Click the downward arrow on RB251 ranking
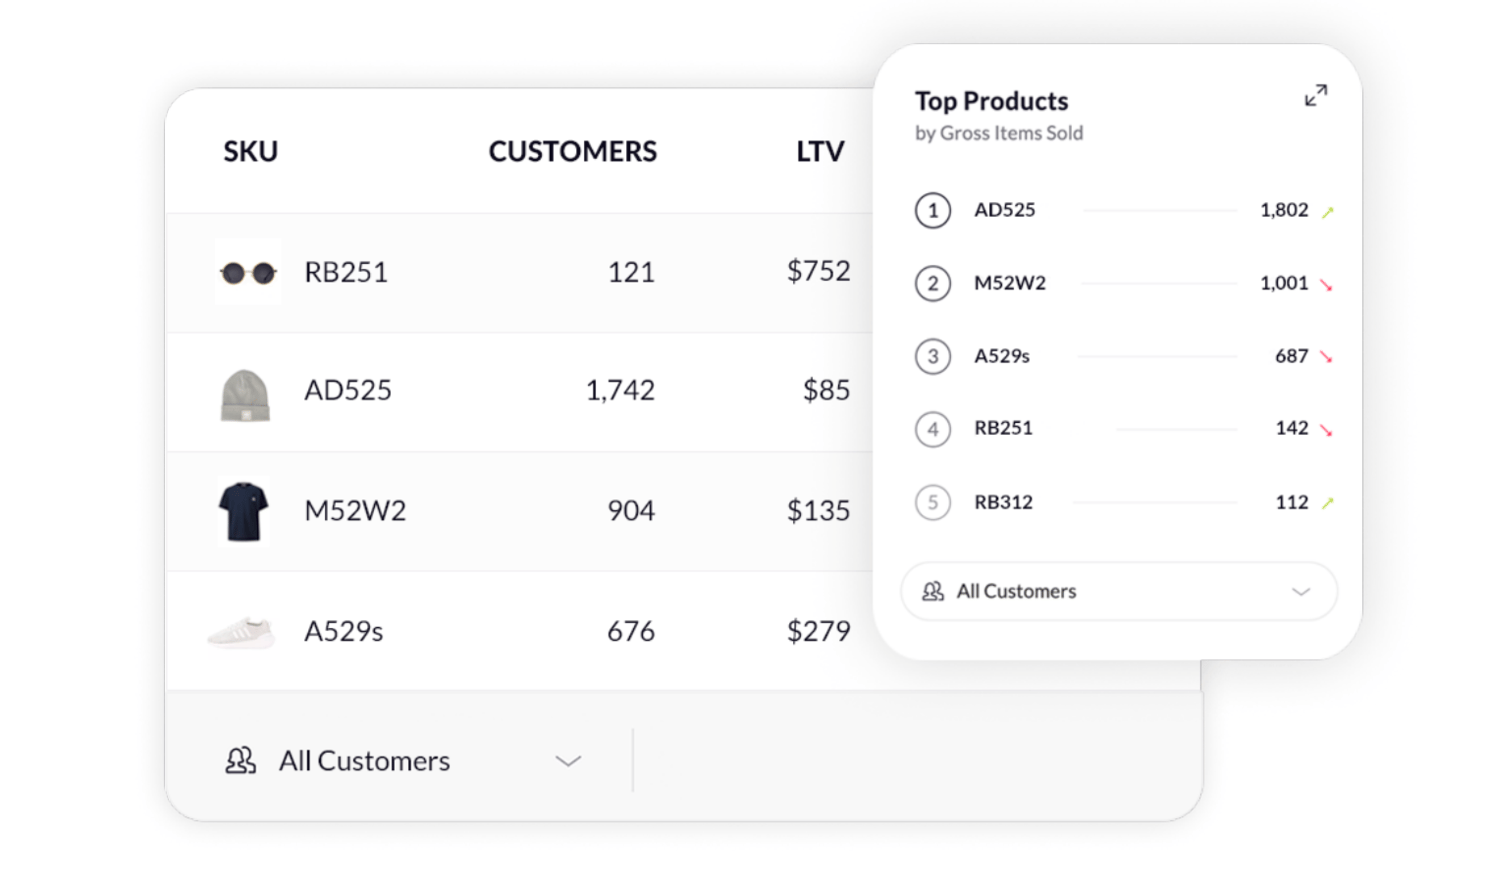The height and width of the screenshot is (891, 1488). pos(1326,430)
